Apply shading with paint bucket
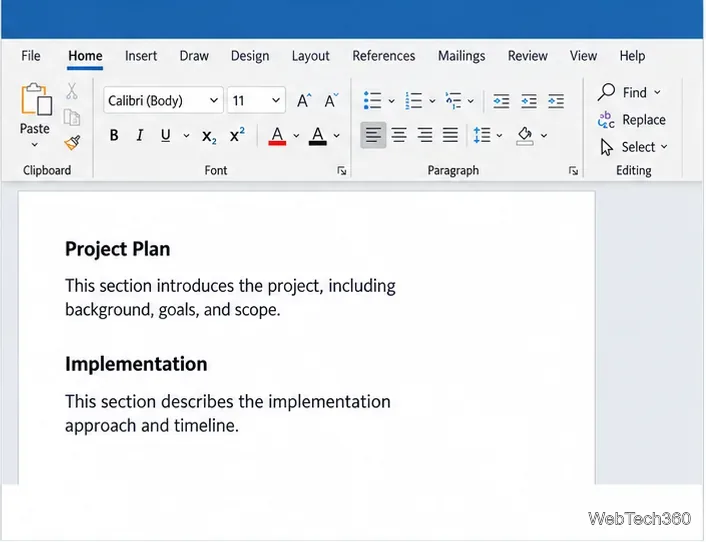The height and width of the screenshot is (542, 706). 525,136
